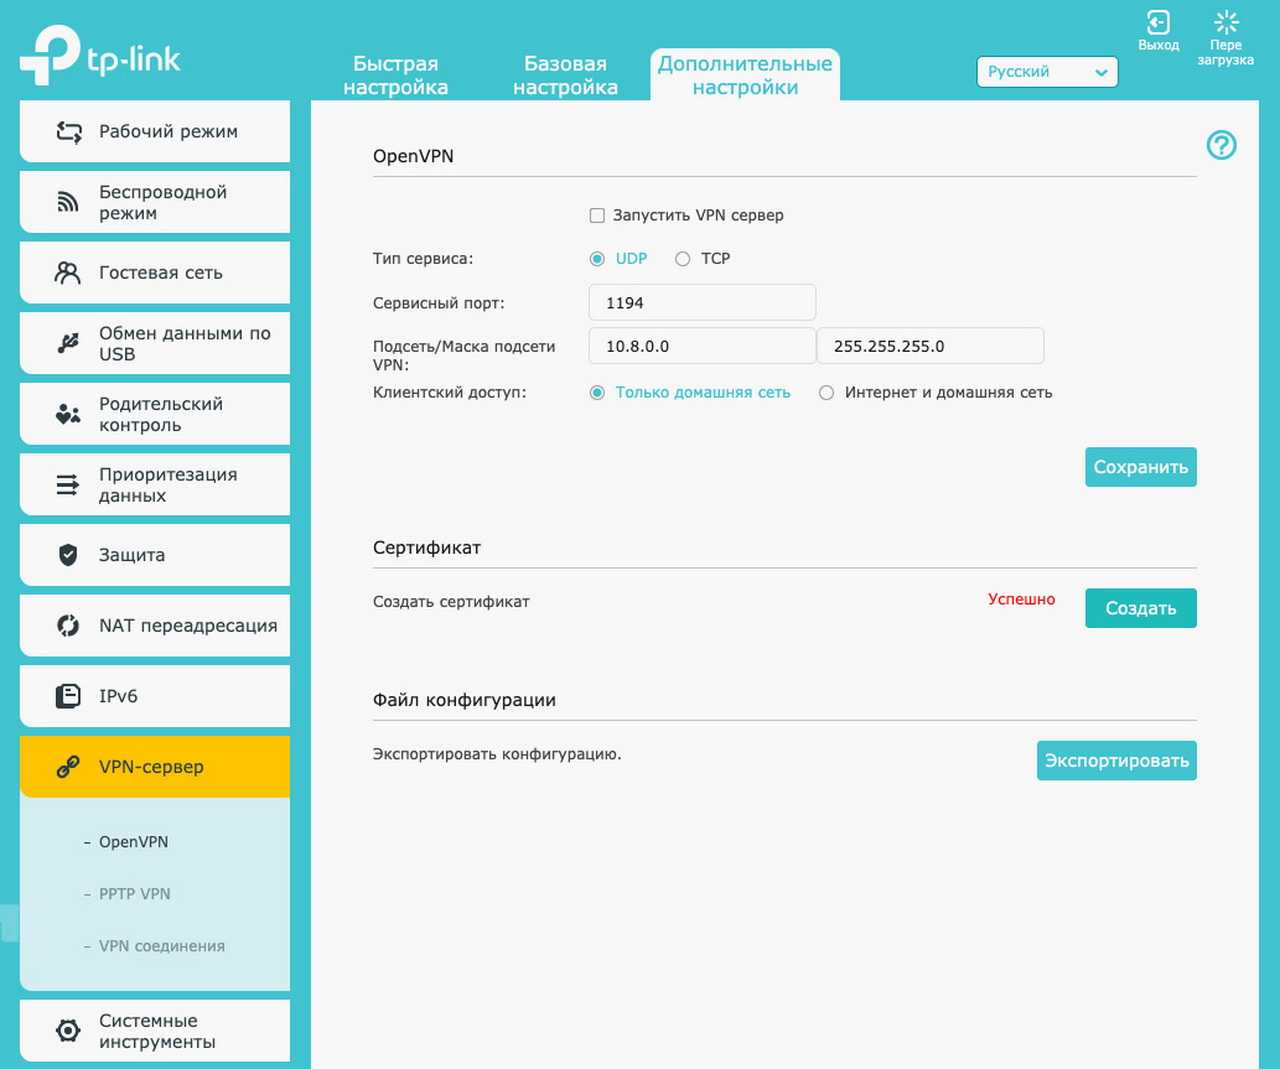
Task: Click the Выход logout icon
Action: [1158, 23]
